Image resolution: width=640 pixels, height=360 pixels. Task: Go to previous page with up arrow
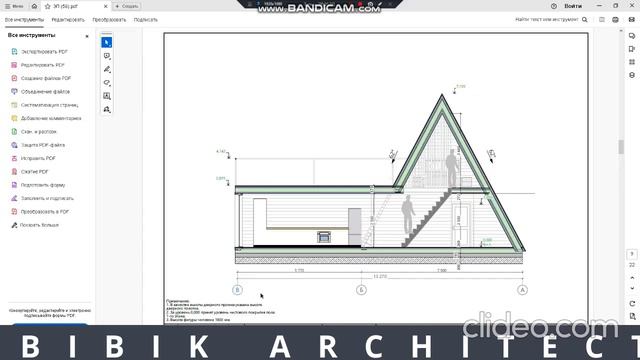click(632, 278)
